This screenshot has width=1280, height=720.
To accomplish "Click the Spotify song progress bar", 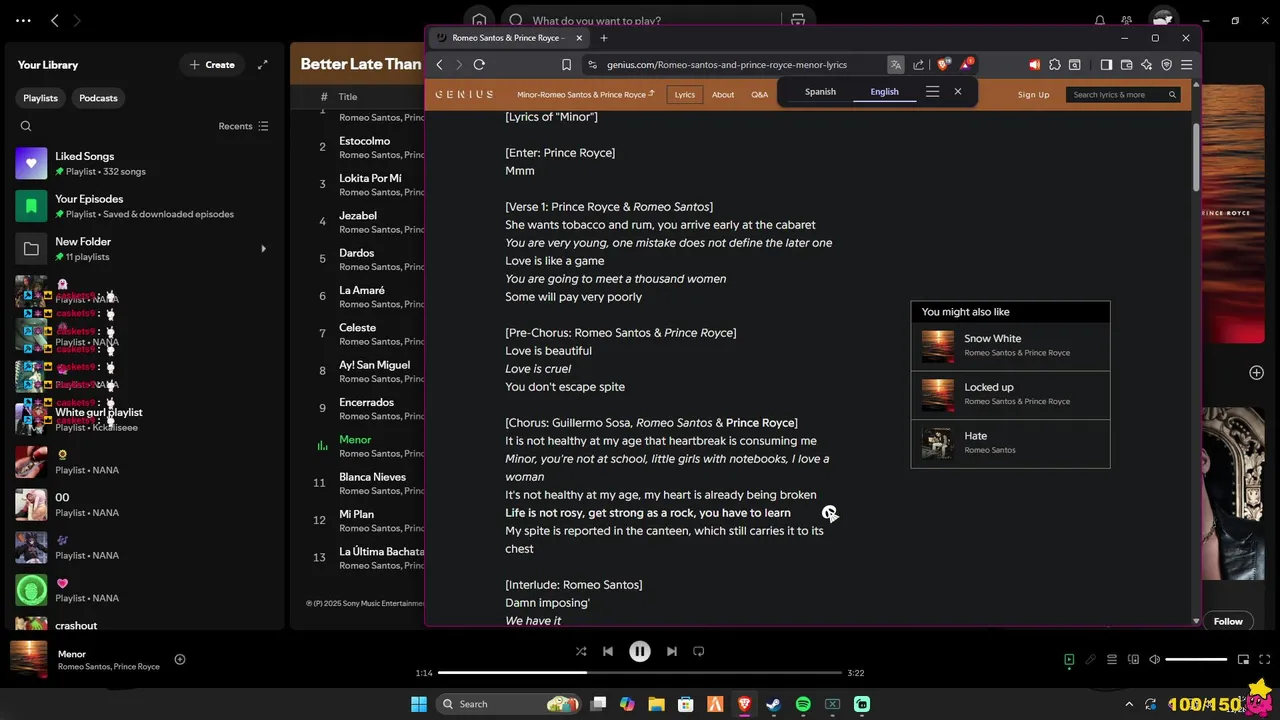I will point(640,673).
